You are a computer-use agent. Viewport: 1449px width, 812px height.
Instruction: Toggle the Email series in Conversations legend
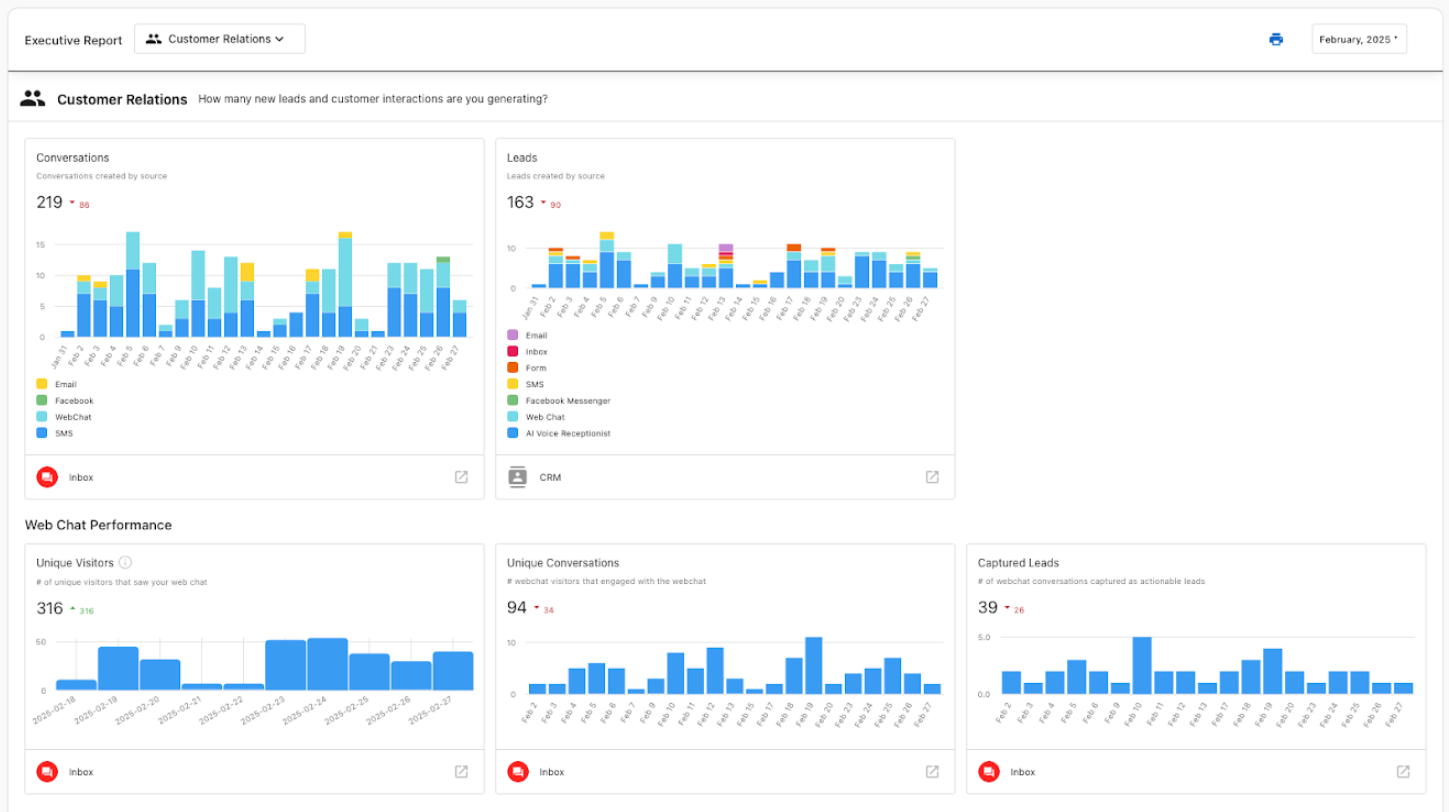pyautogui.click(x=65, y=384)
